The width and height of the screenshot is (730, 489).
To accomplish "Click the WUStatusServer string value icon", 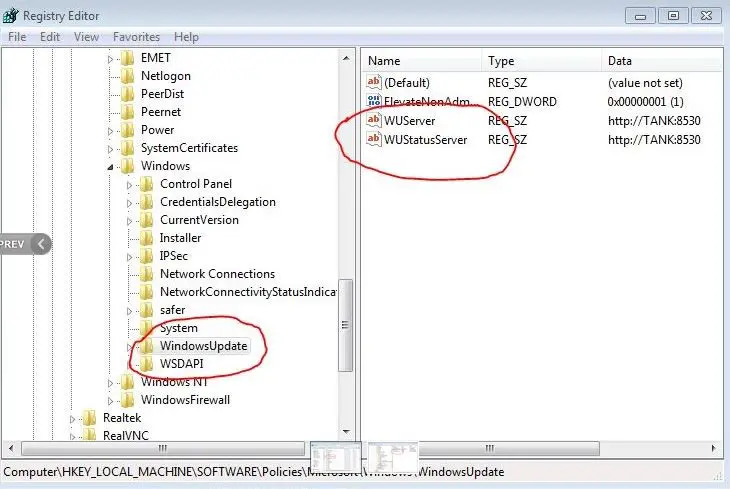I will [x=374, y=139].
